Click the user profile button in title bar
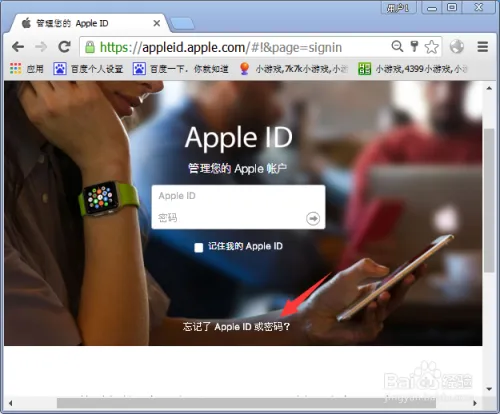Screen dimensions: 500x414 click(x=398, y=8)
